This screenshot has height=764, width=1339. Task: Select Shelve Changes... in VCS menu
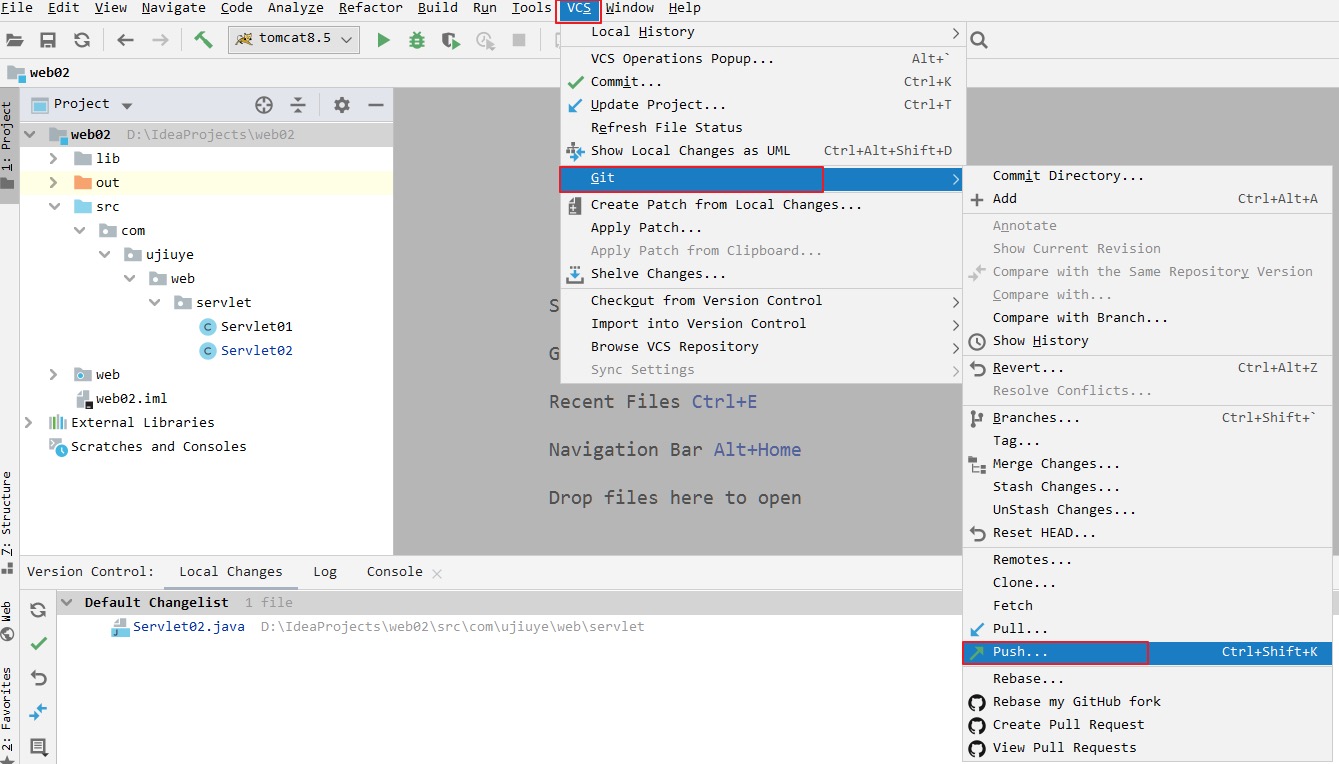pos(763,274)
